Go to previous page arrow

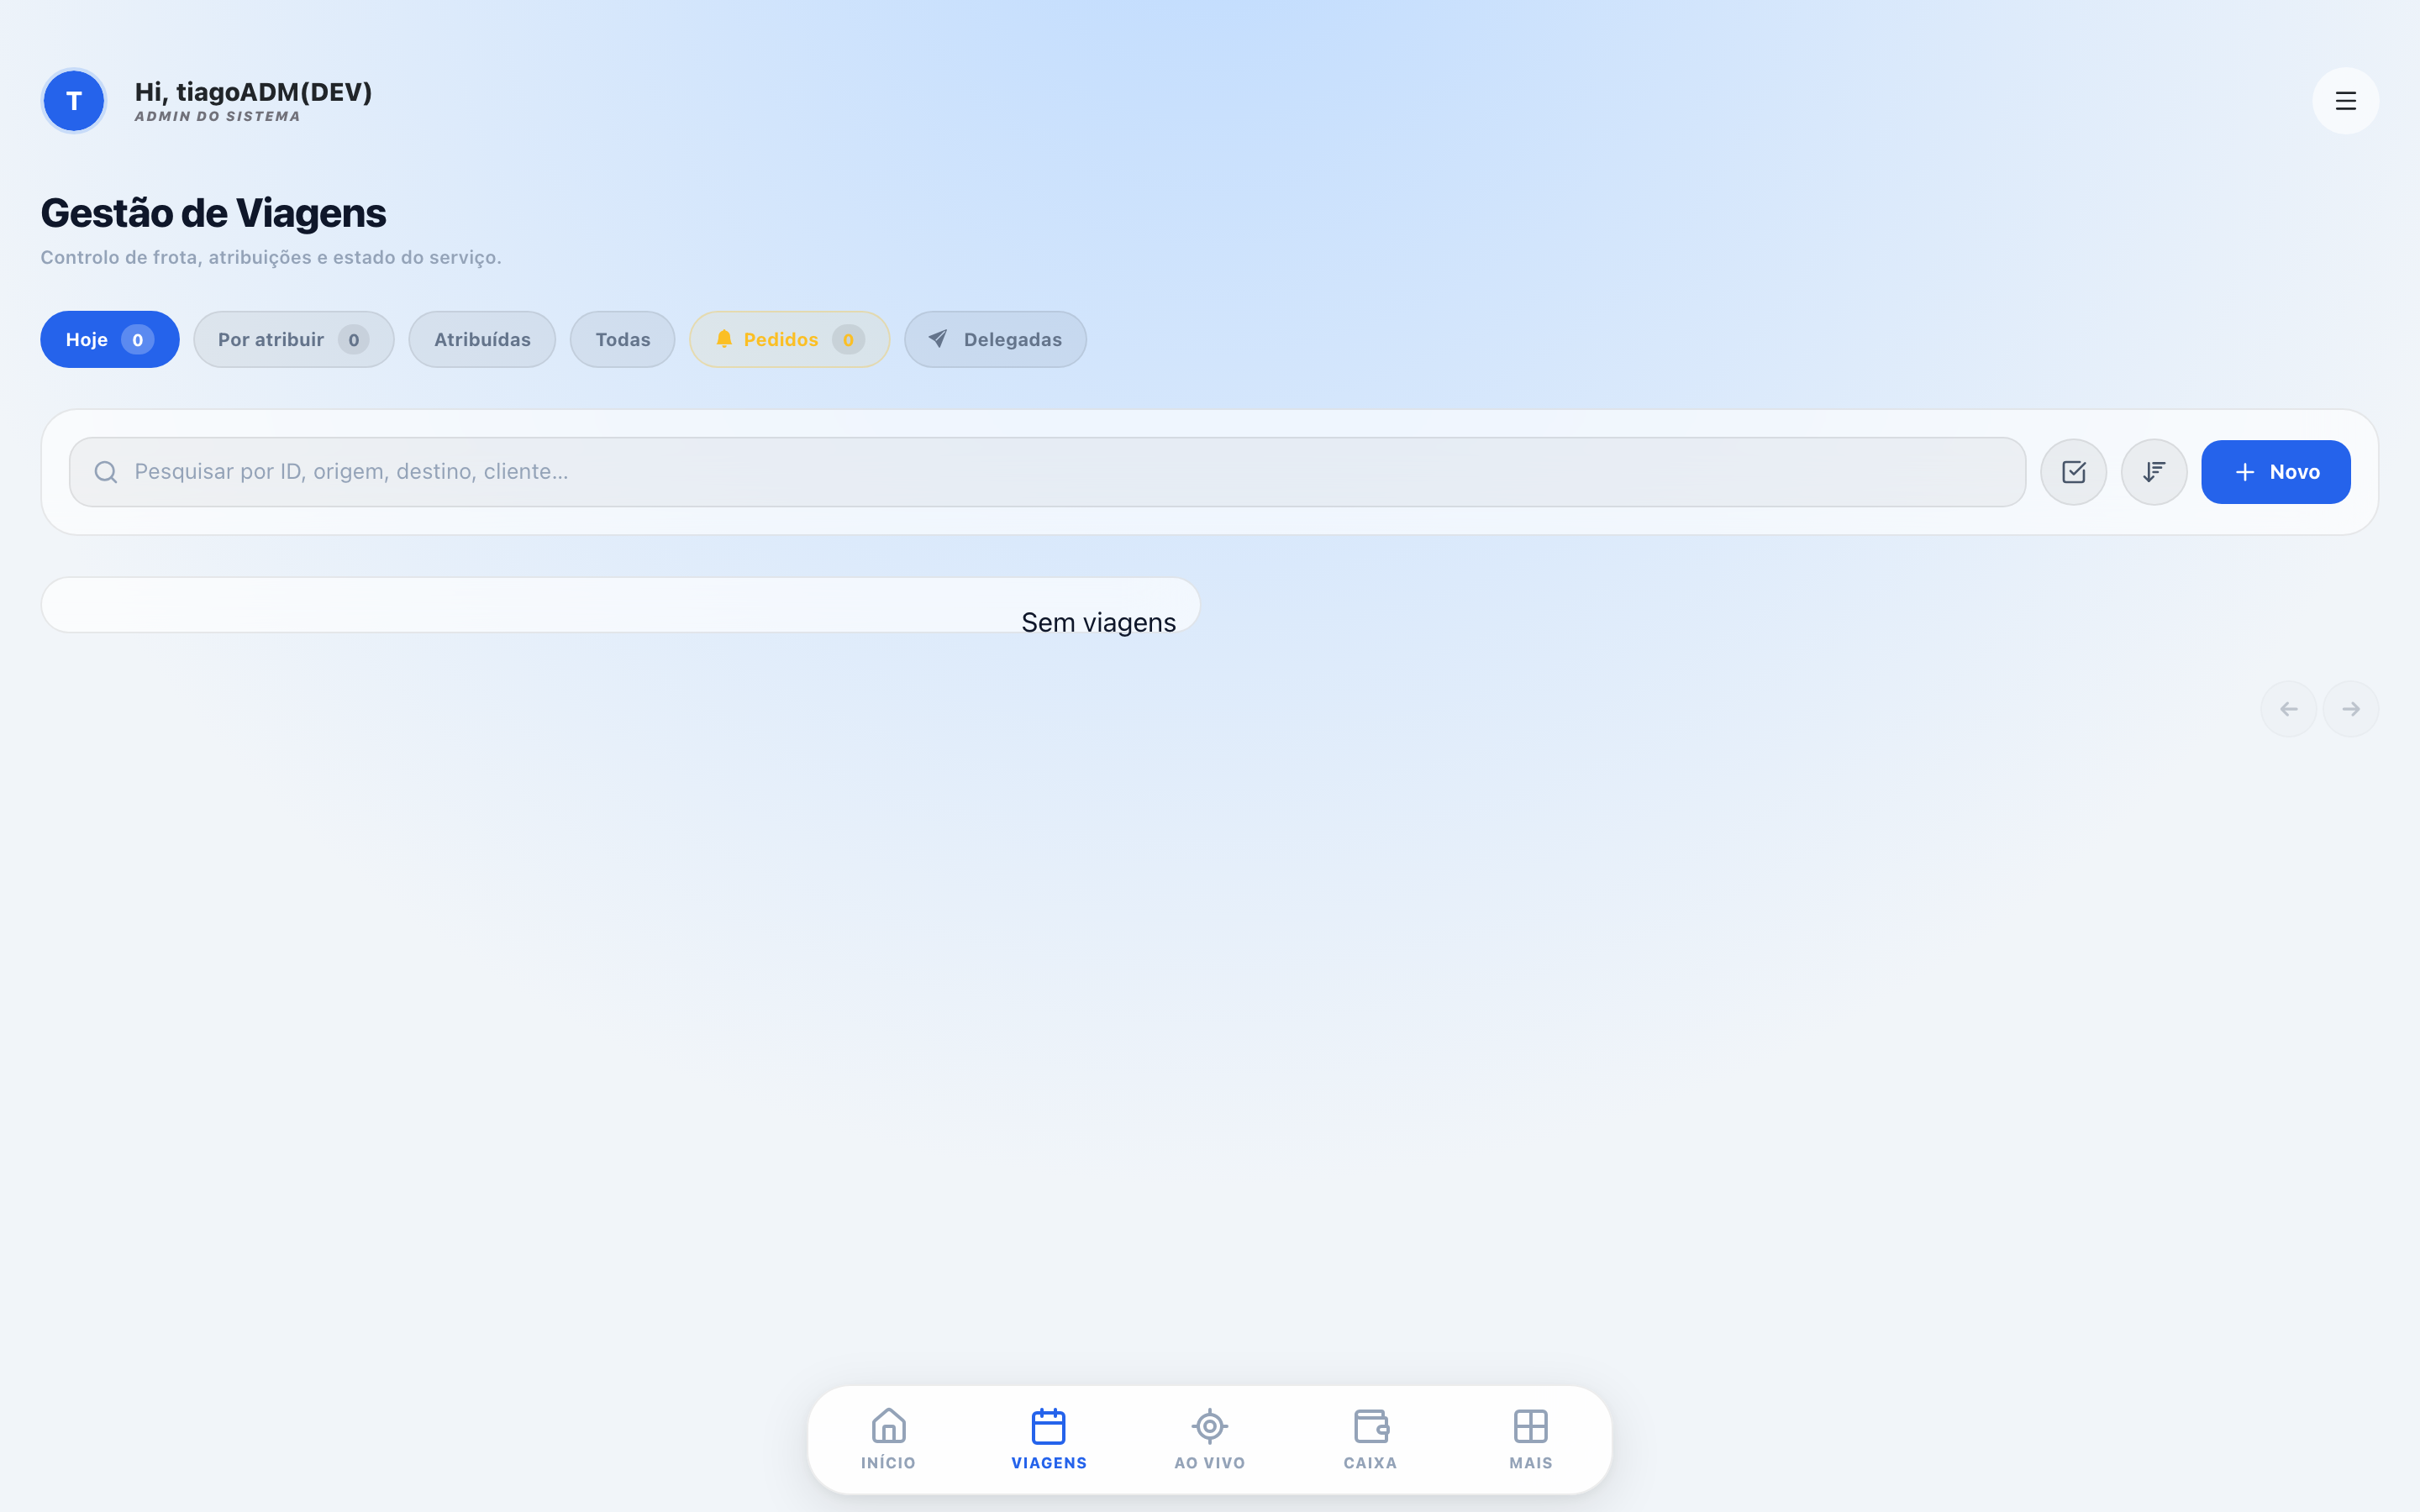(2289, 709)
